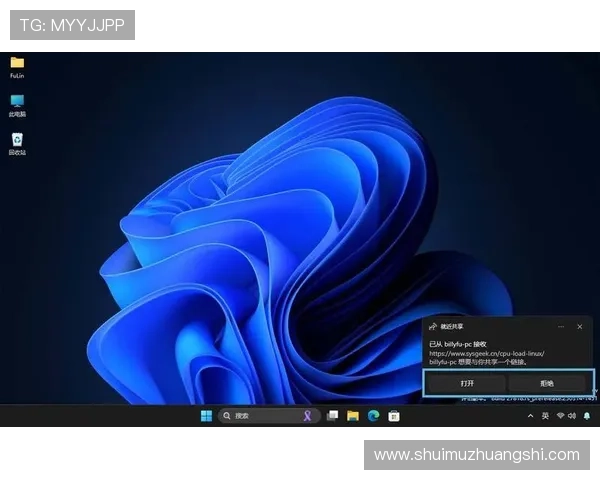Open Task View from the taskbar

click(333, 416)
